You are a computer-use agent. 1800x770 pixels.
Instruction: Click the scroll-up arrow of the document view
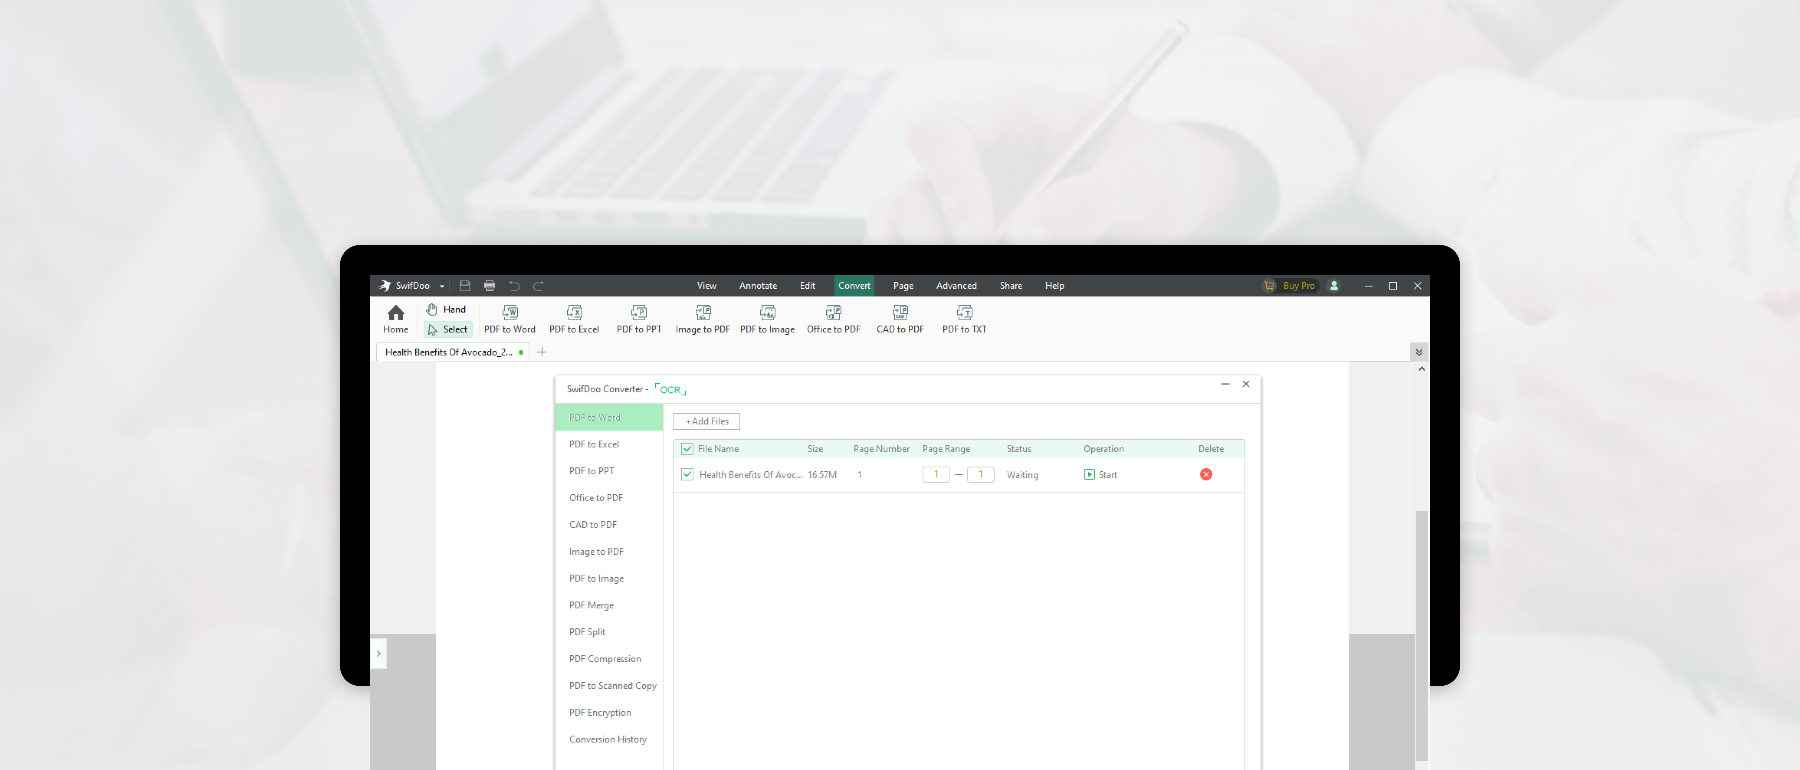pos(1422,369)
